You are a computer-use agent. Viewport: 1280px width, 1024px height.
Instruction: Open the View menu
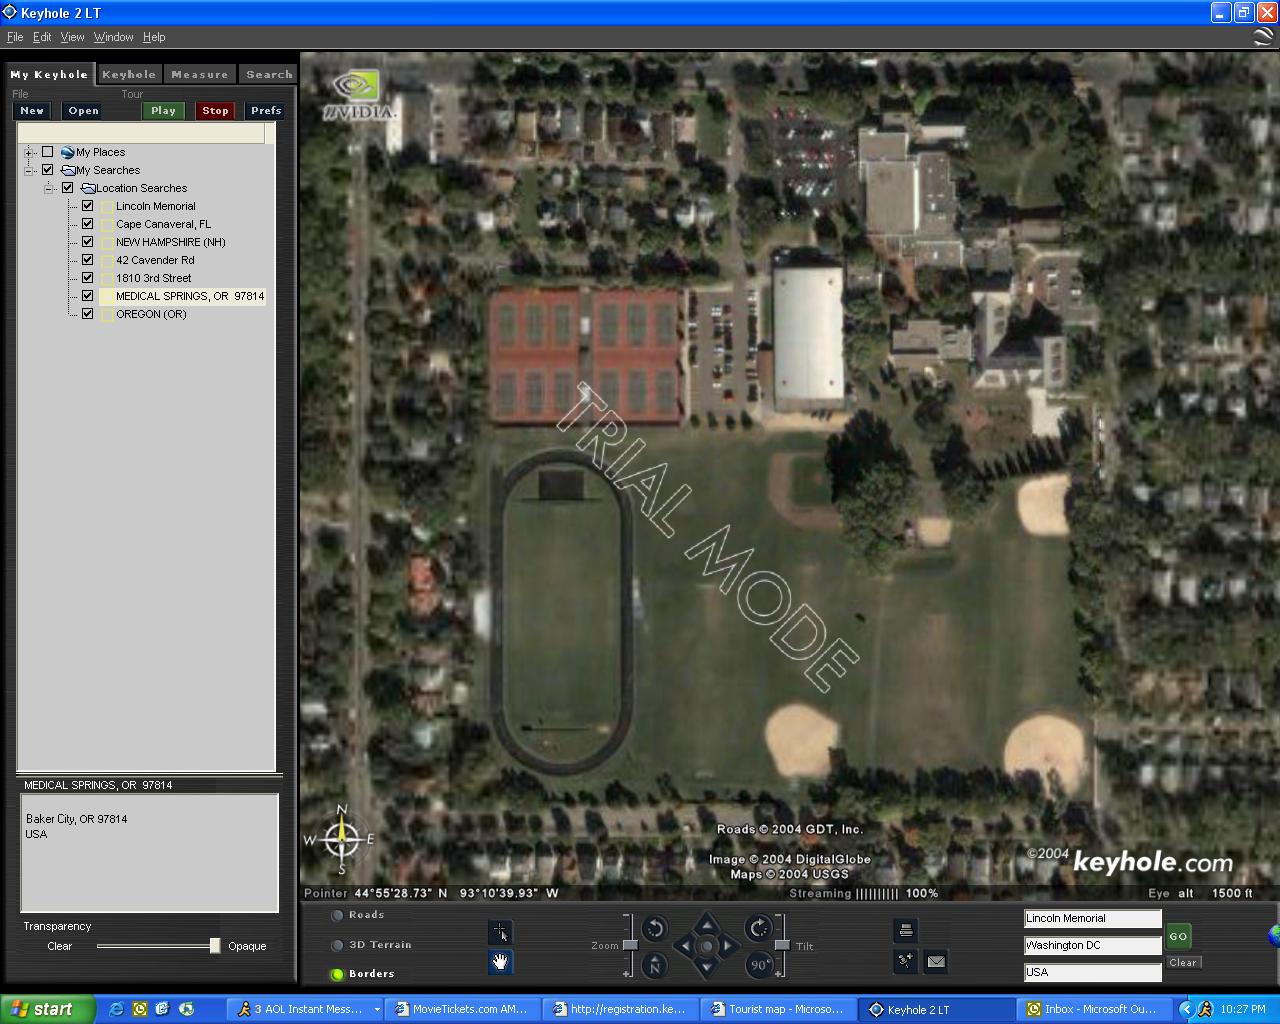[x=73, y=37]
